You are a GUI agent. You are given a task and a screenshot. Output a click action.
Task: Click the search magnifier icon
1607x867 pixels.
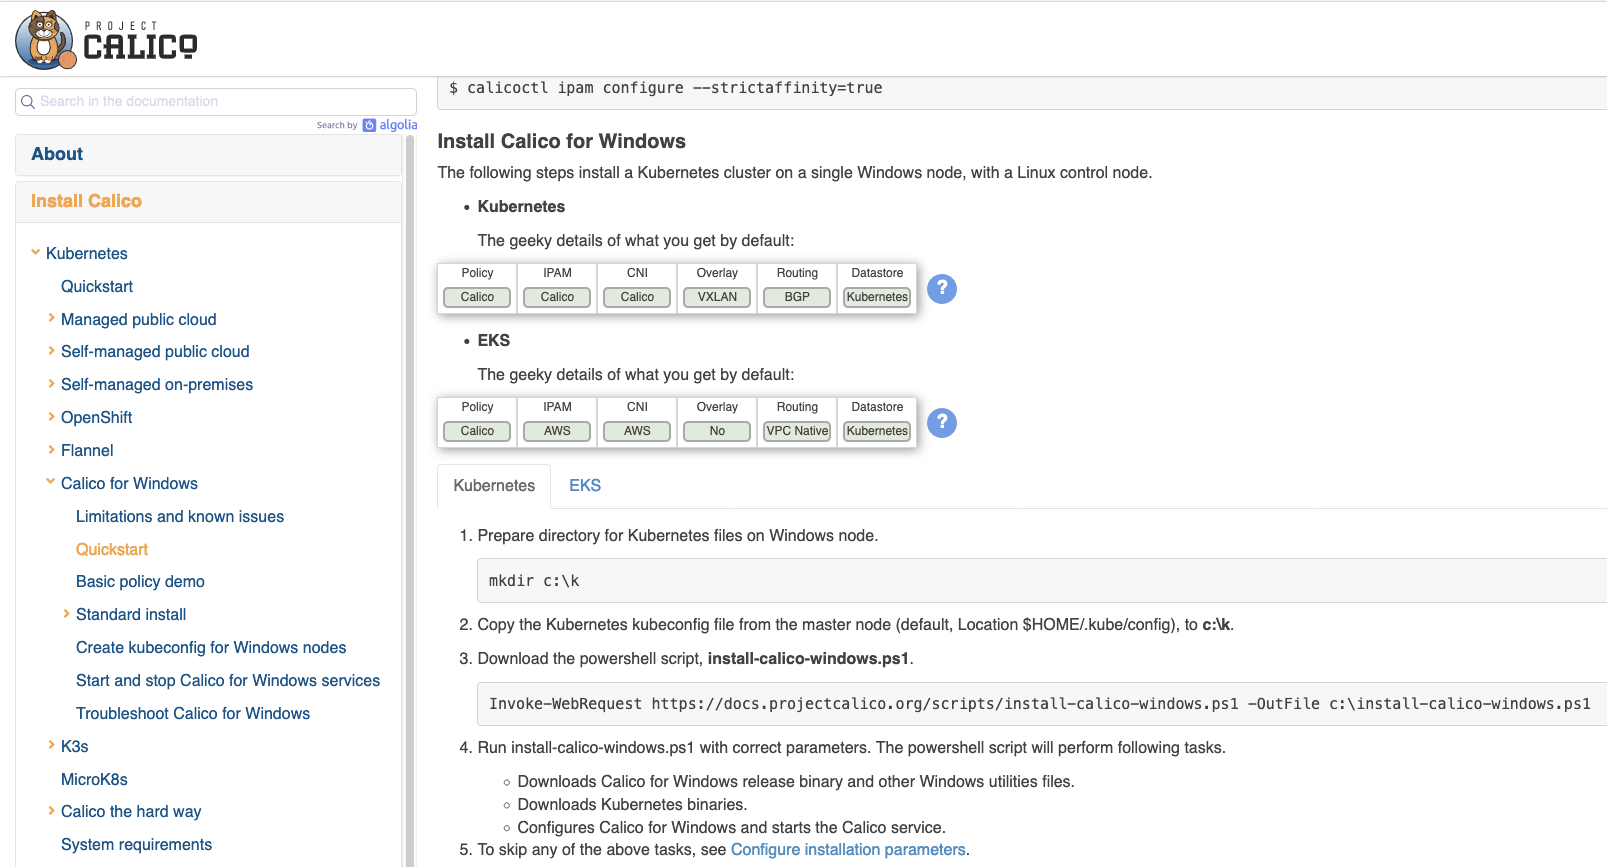(28, 102)
